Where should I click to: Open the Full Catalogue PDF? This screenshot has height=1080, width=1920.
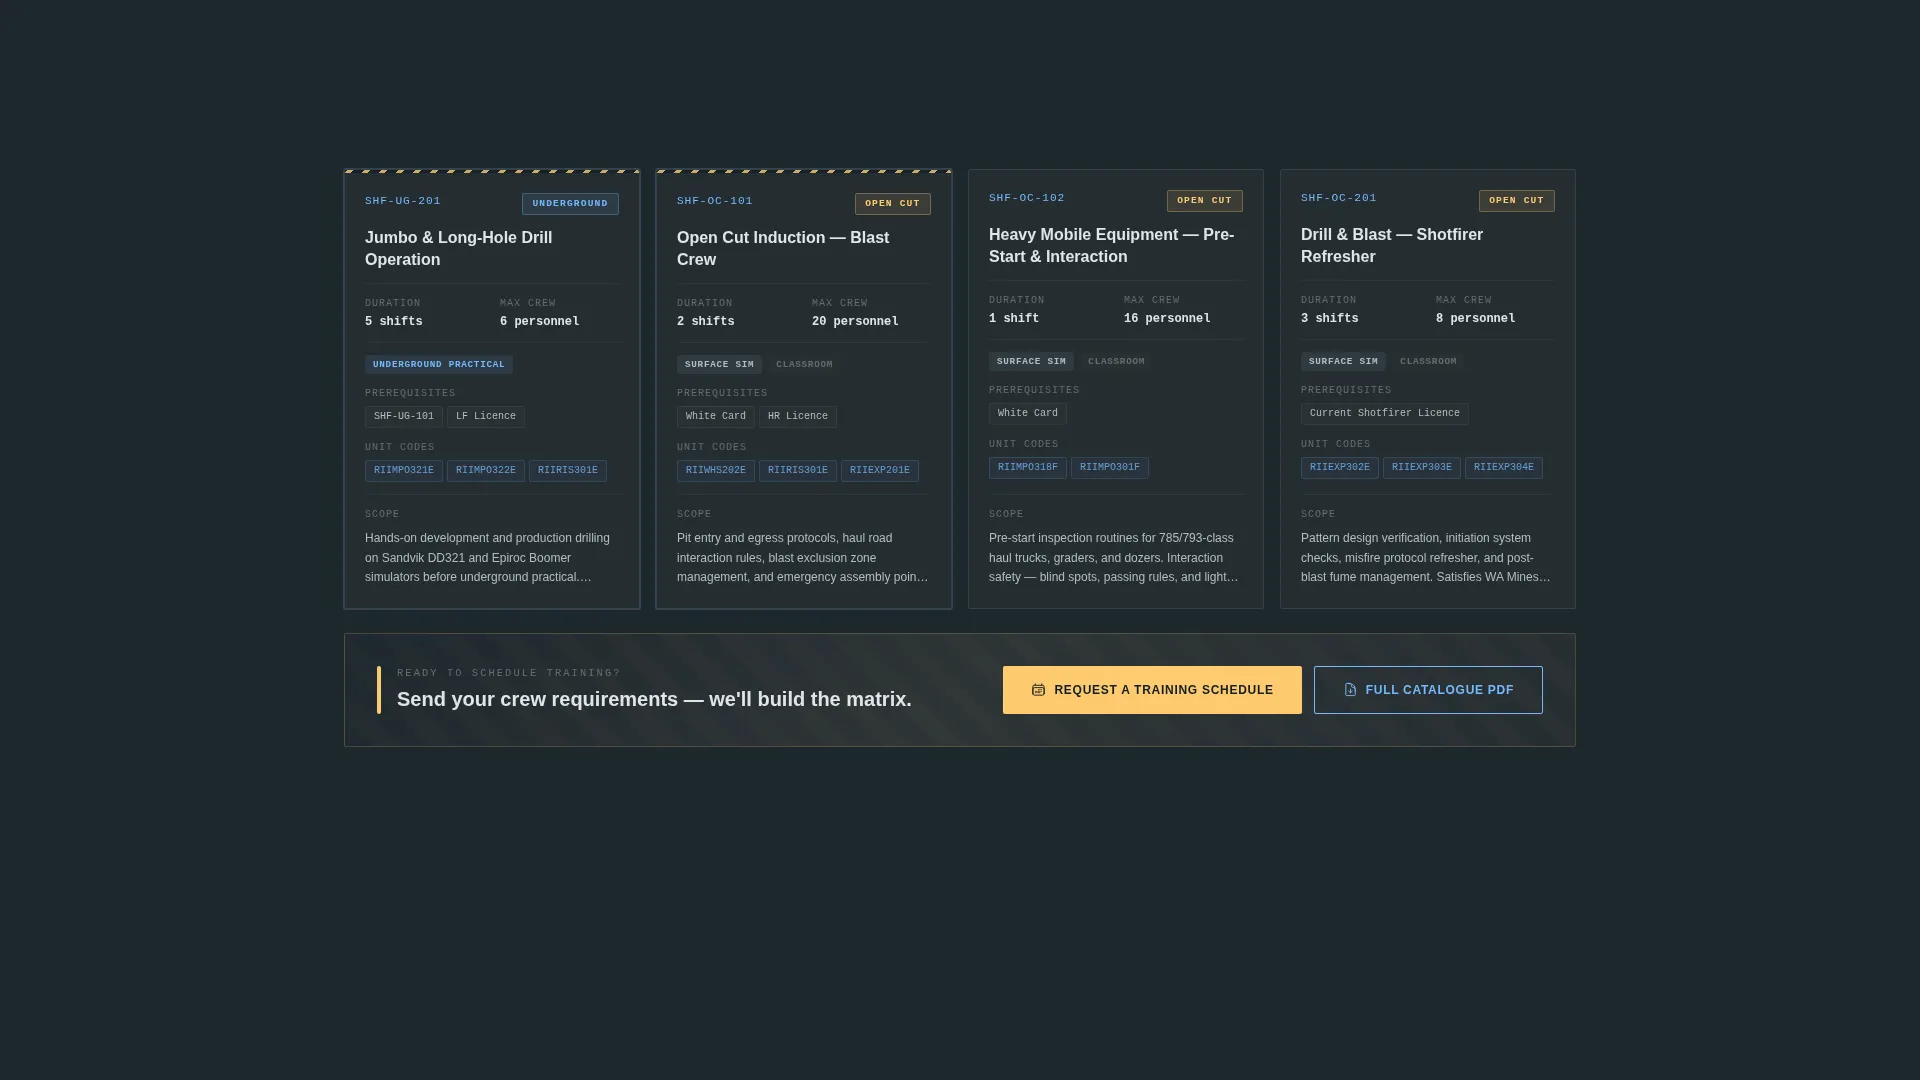(x=1428, y=690)
